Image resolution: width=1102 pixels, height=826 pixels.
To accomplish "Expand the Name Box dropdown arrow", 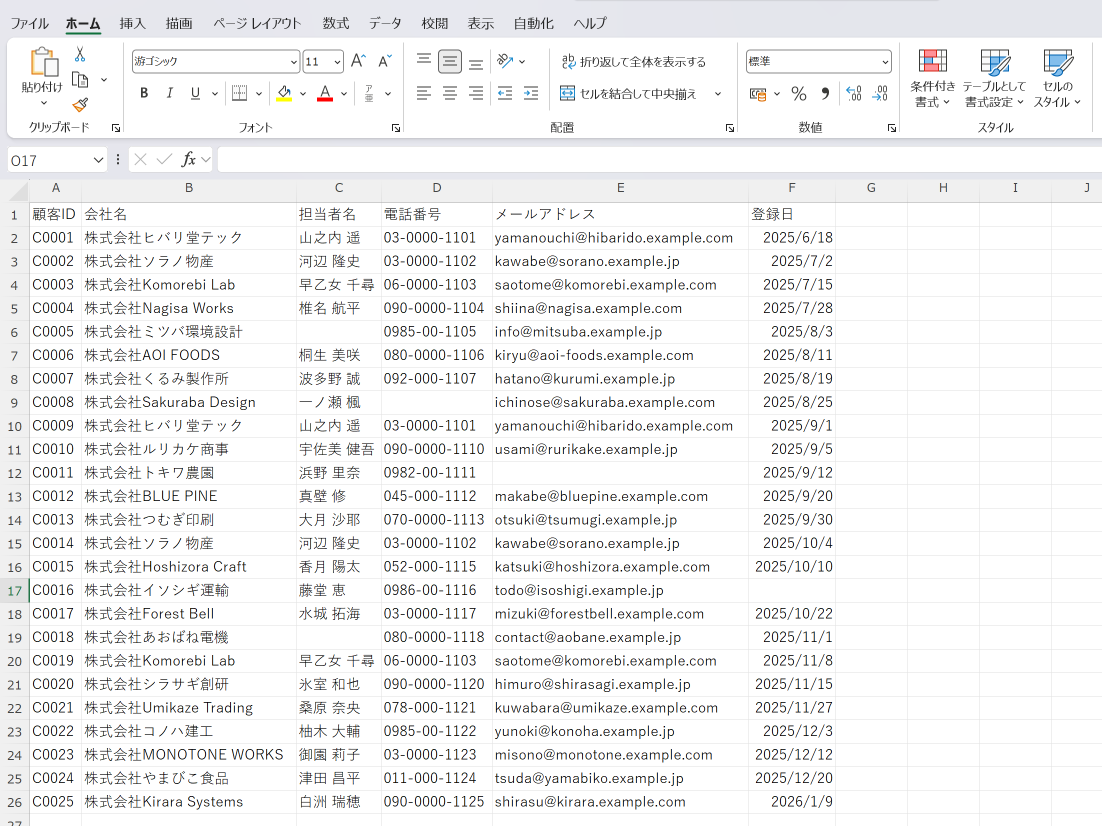I will [98, 160].
